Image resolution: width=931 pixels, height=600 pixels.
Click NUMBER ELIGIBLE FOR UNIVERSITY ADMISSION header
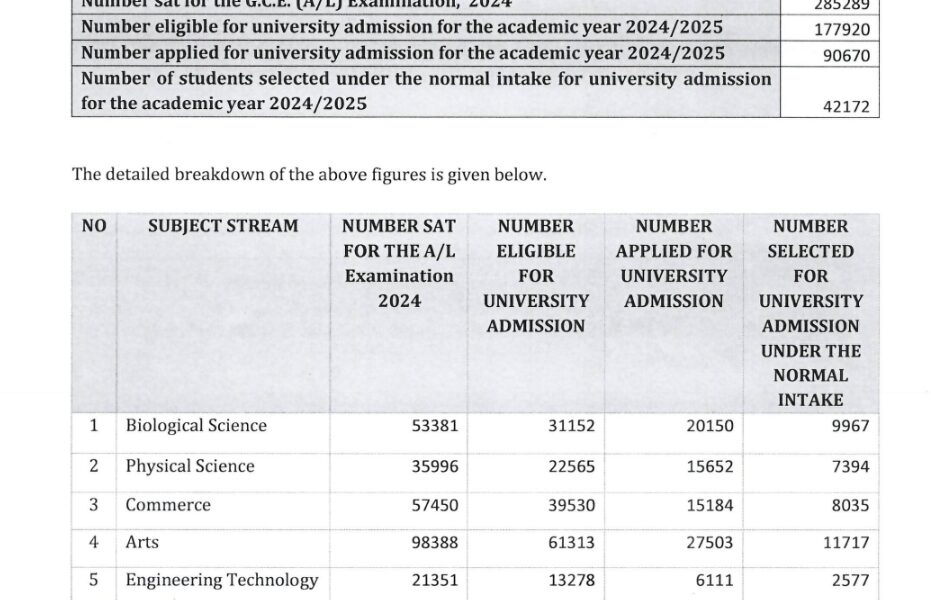click(x=535, y=275)
